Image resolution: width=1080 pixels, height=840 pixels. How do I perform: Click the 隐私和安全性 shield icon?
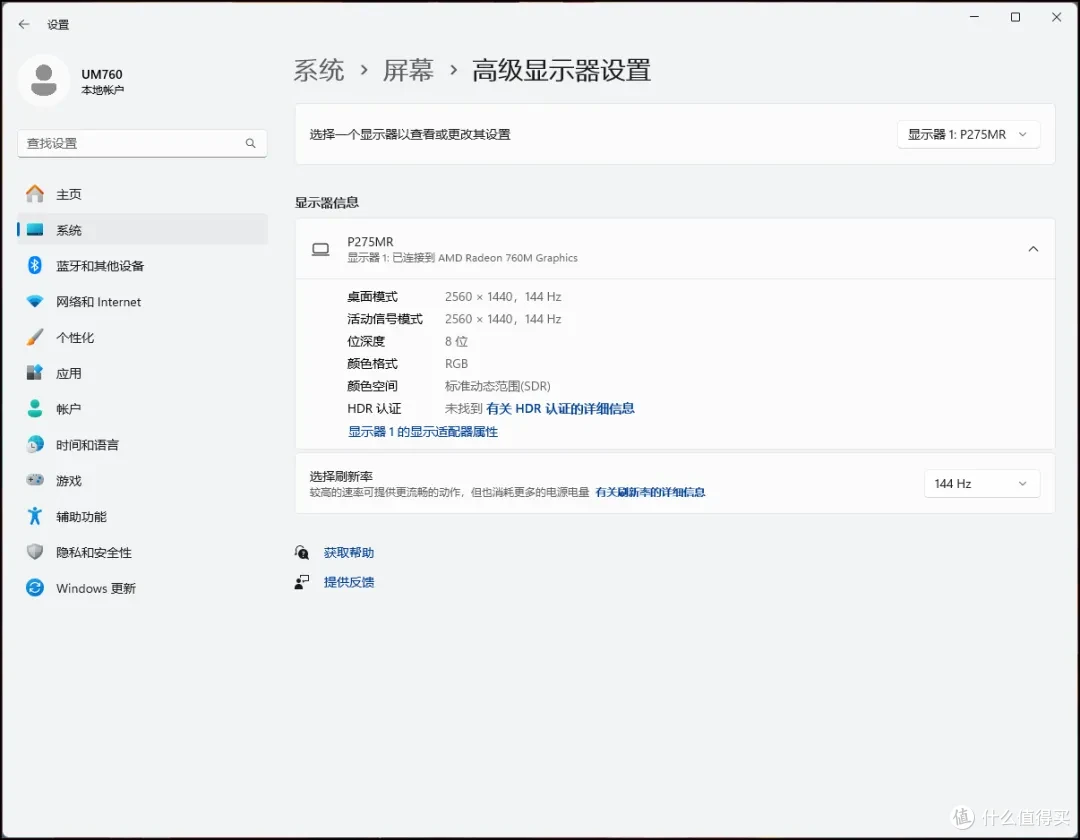[35, 552]
